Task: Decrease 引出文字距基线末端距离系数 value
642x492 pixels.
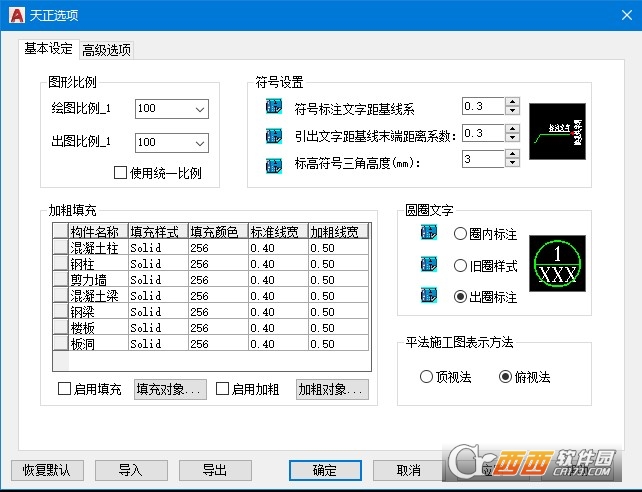Action: [512, 138]
